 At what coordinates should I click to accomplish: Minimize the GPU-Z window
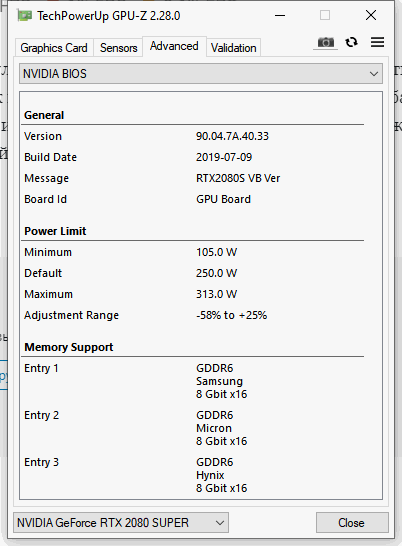click(280, 15)
